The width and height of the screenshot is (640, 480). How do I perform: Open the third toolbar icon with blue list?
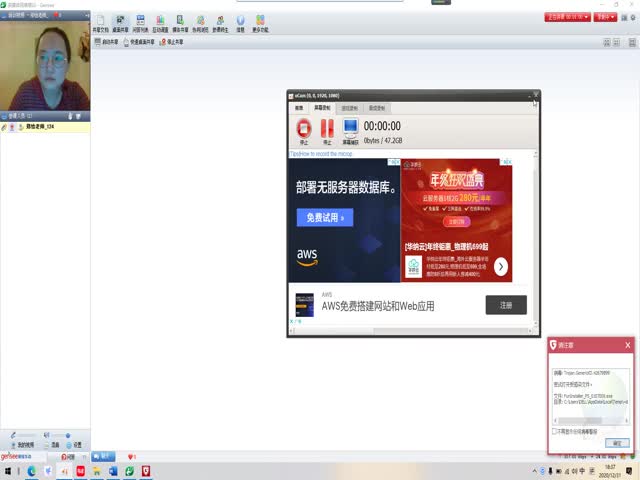140,24
